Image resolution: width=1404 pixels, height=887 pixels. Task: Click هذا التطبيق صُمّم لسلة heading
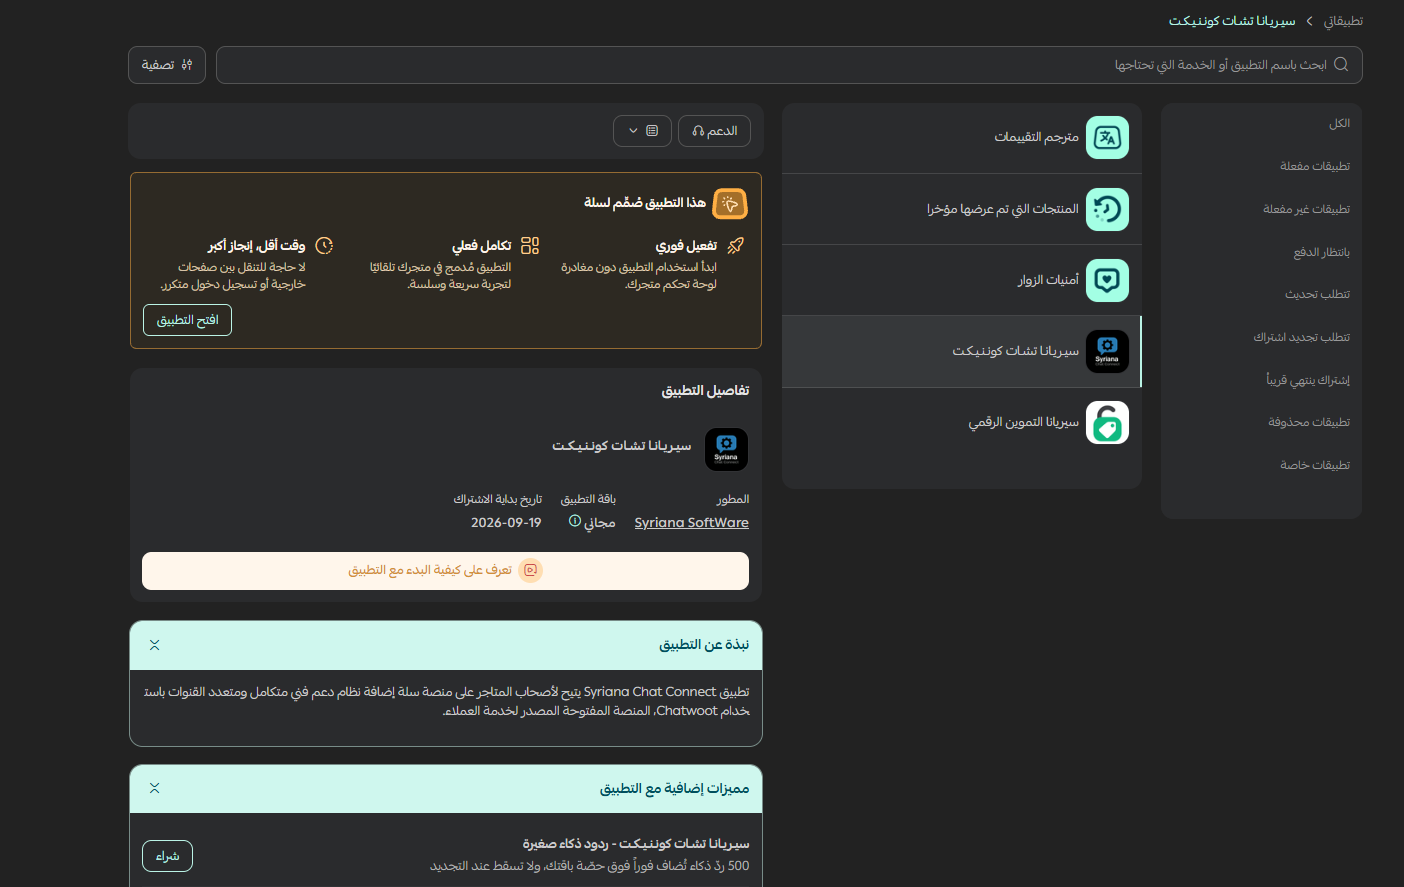[x=645, y=203]
